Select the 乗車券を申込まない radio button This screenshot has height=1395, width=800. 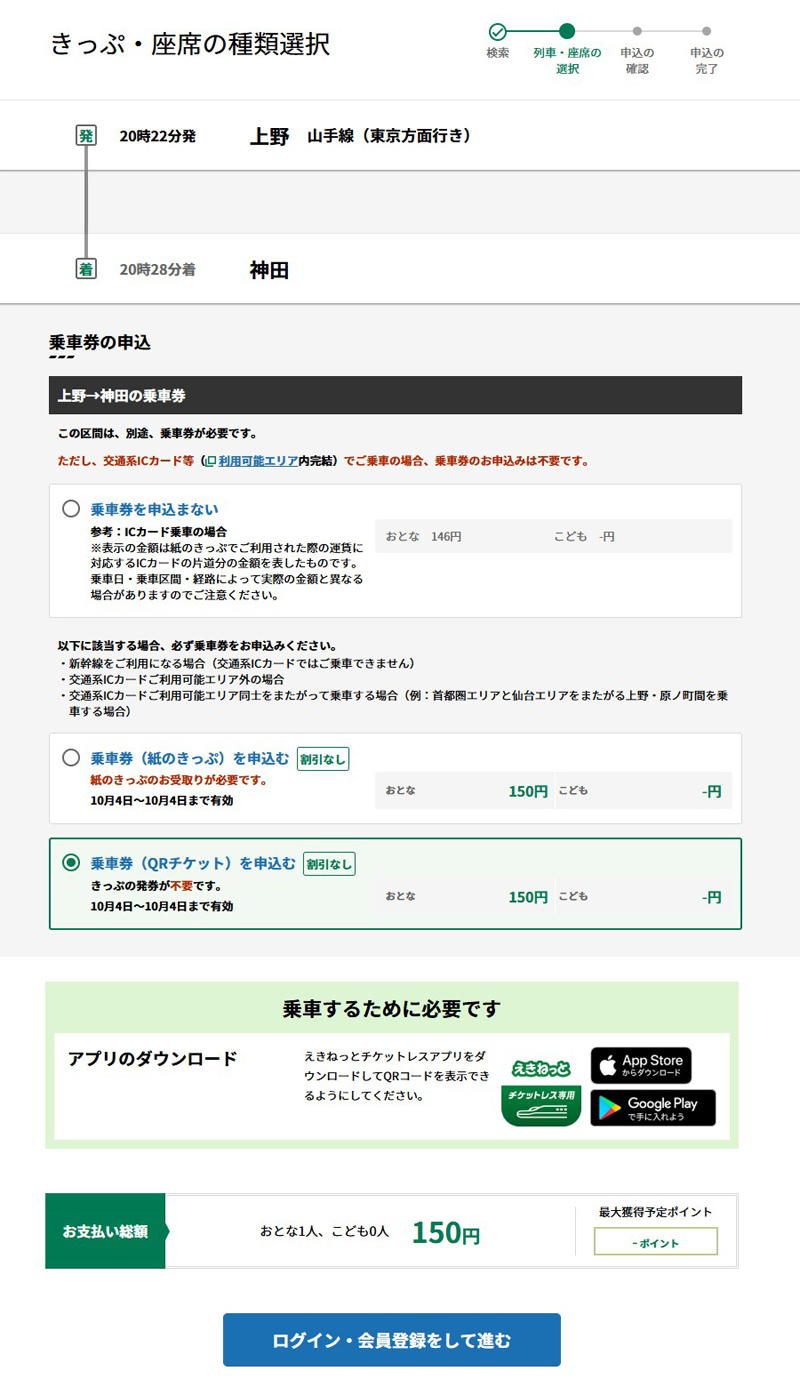[71, 509]
